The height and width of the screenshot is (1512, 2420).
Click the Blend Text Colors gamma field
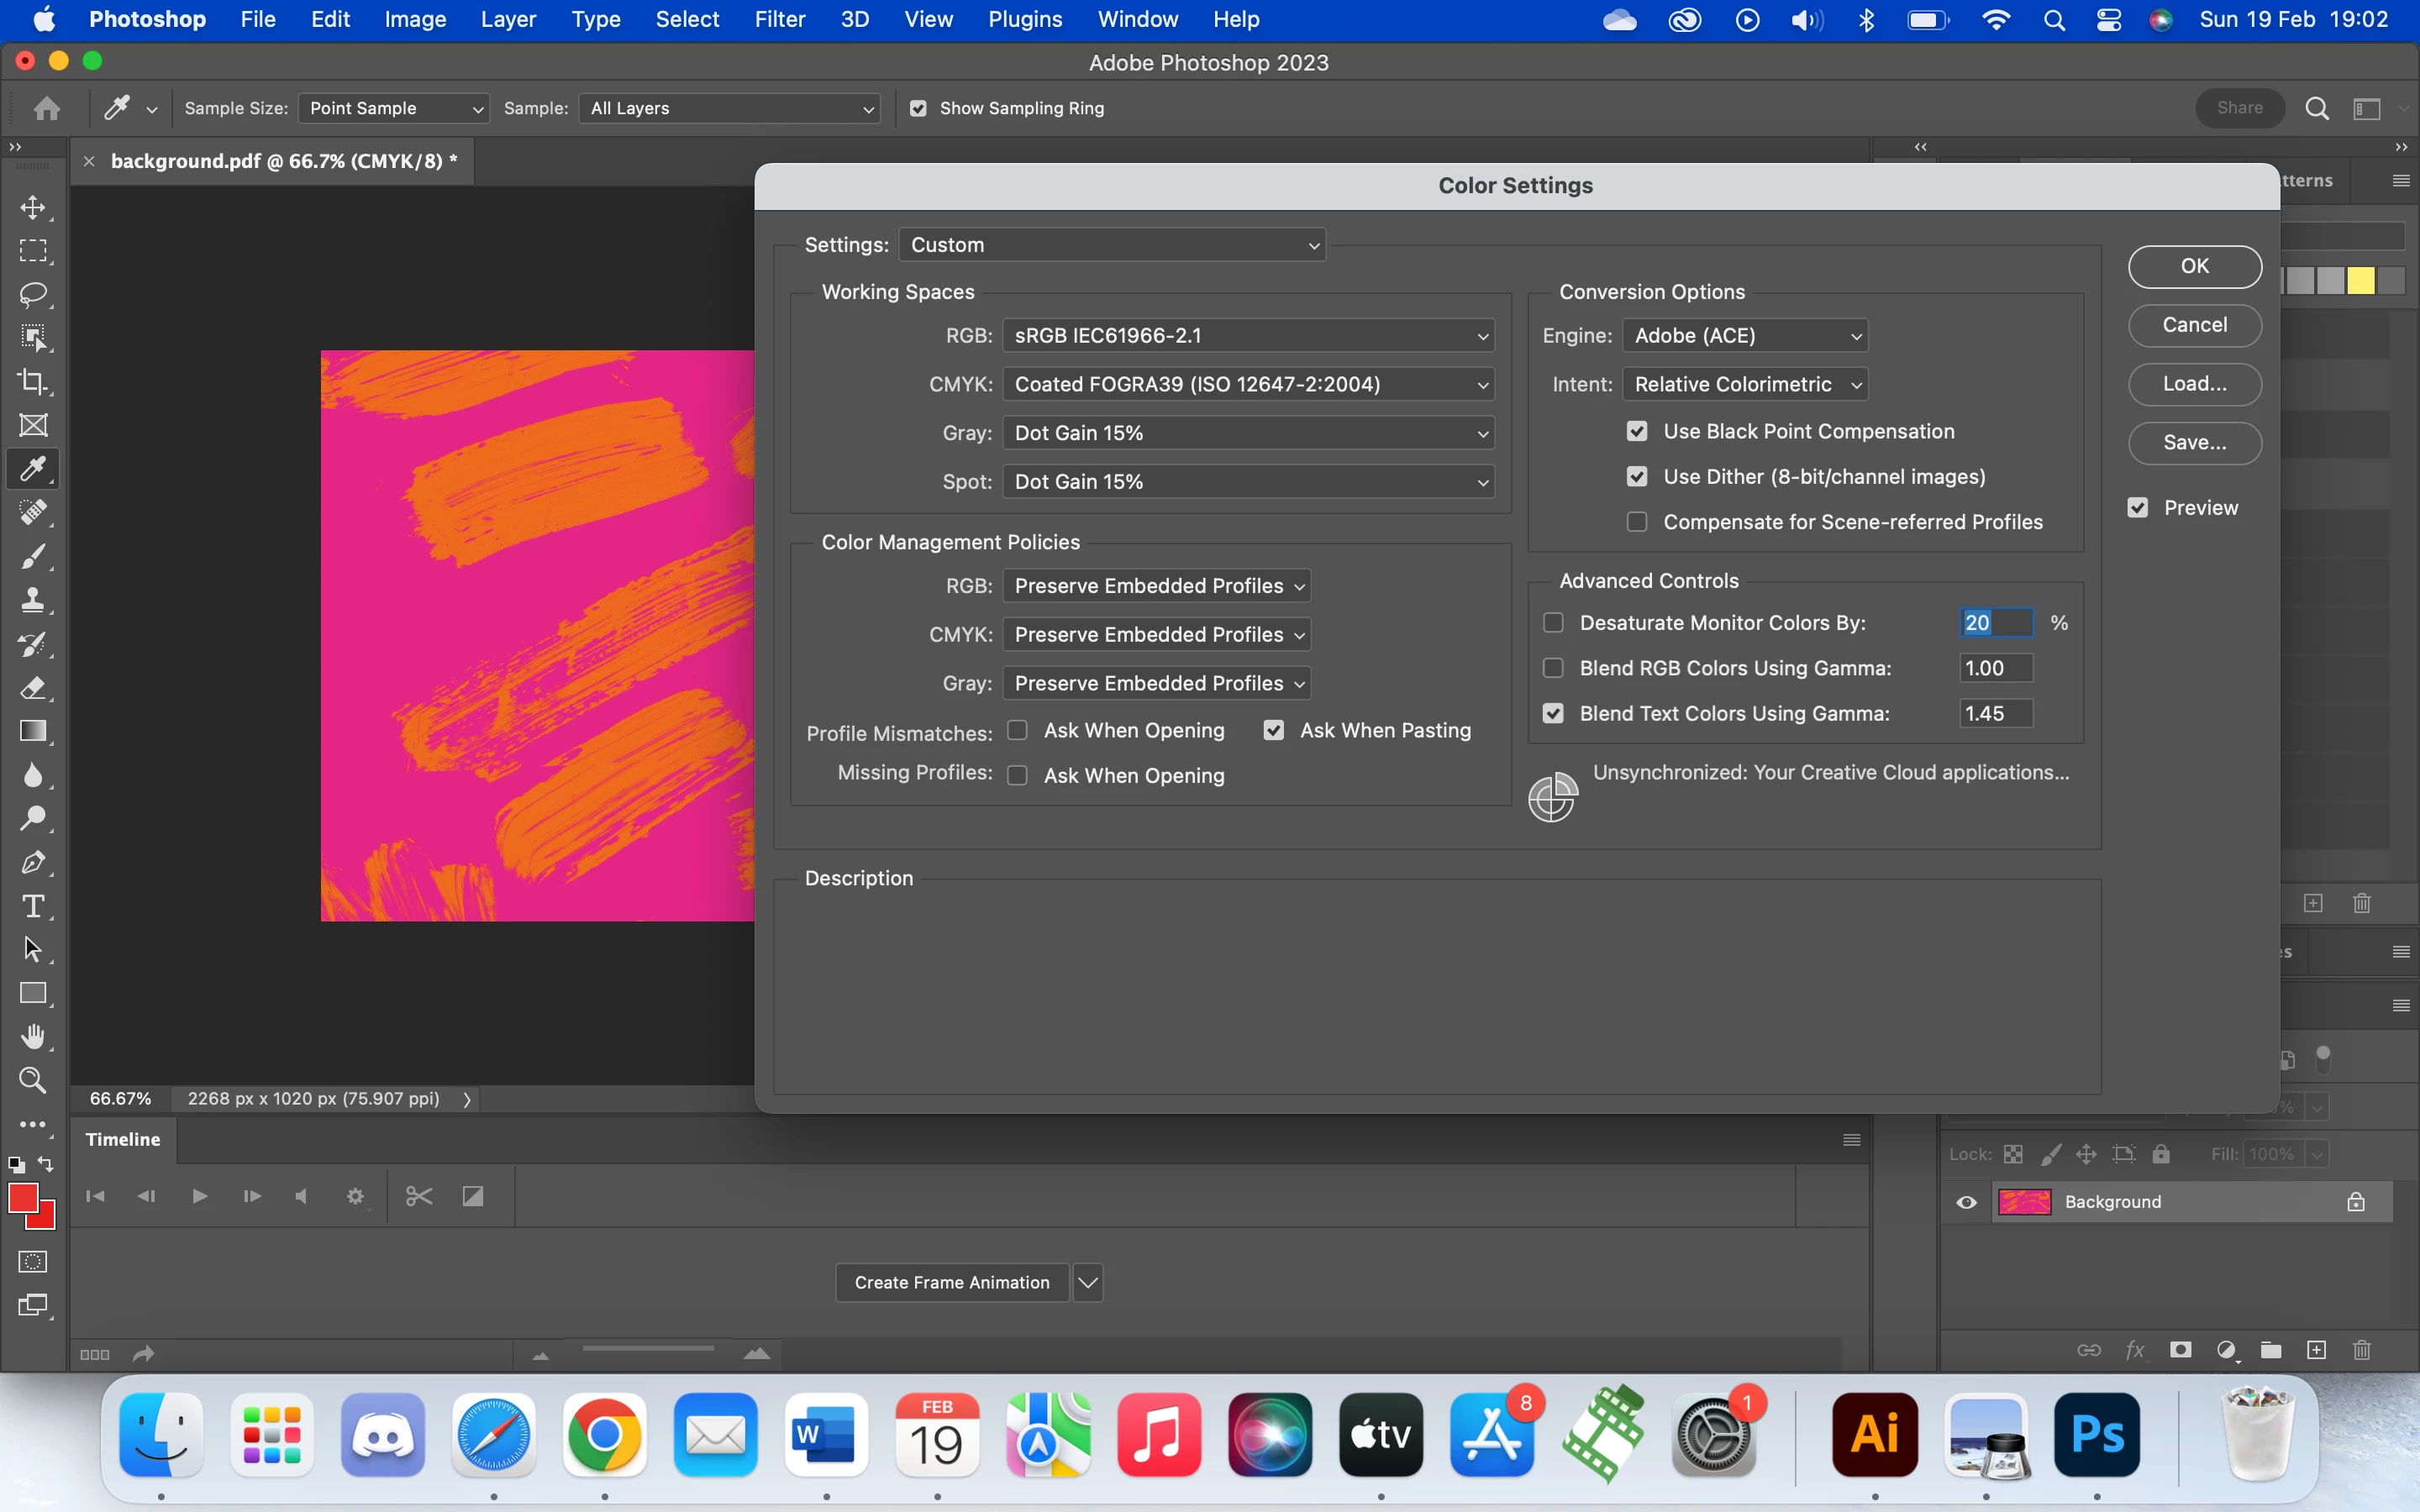[1995, 714]
